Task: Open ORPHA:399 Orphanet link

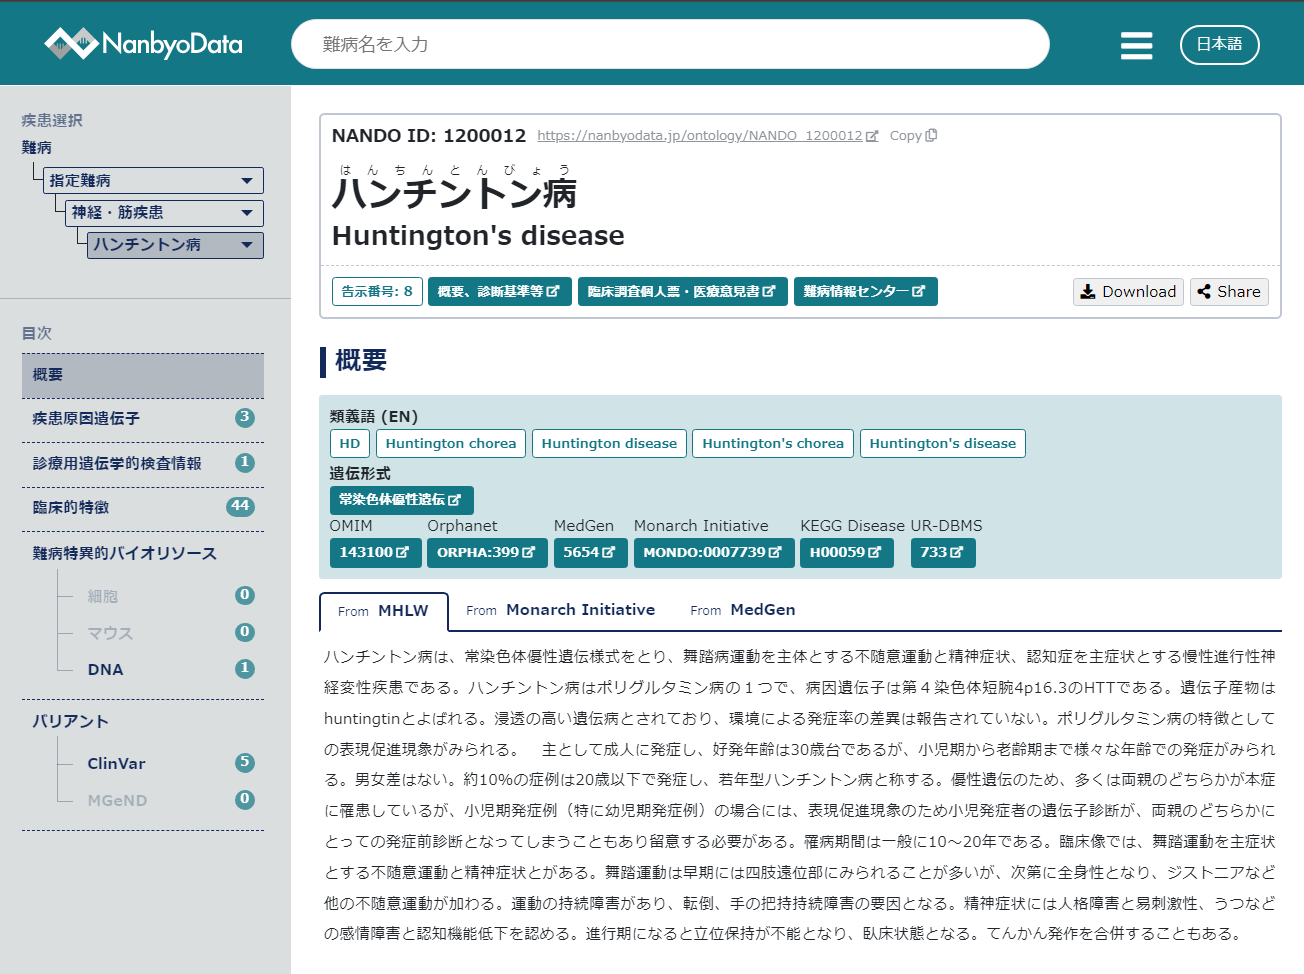Action: (x=486, y=553)
